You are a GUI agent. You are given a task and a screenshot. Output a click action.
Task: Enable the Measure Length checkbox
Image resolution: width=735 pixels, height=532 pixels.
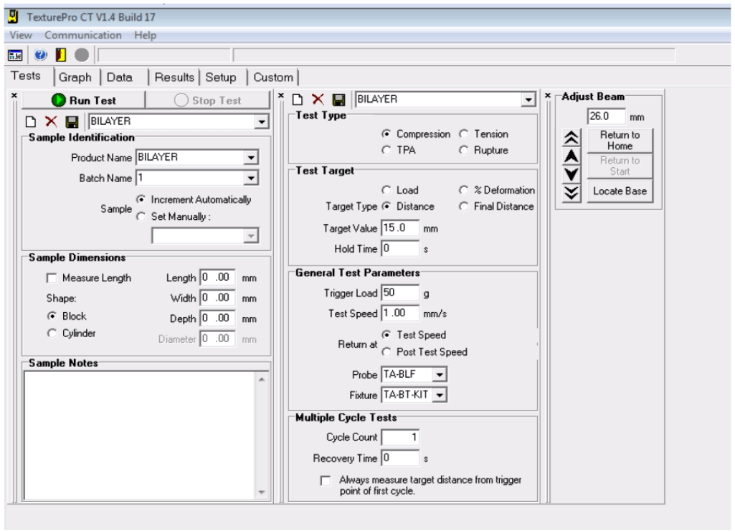(38, 278)
